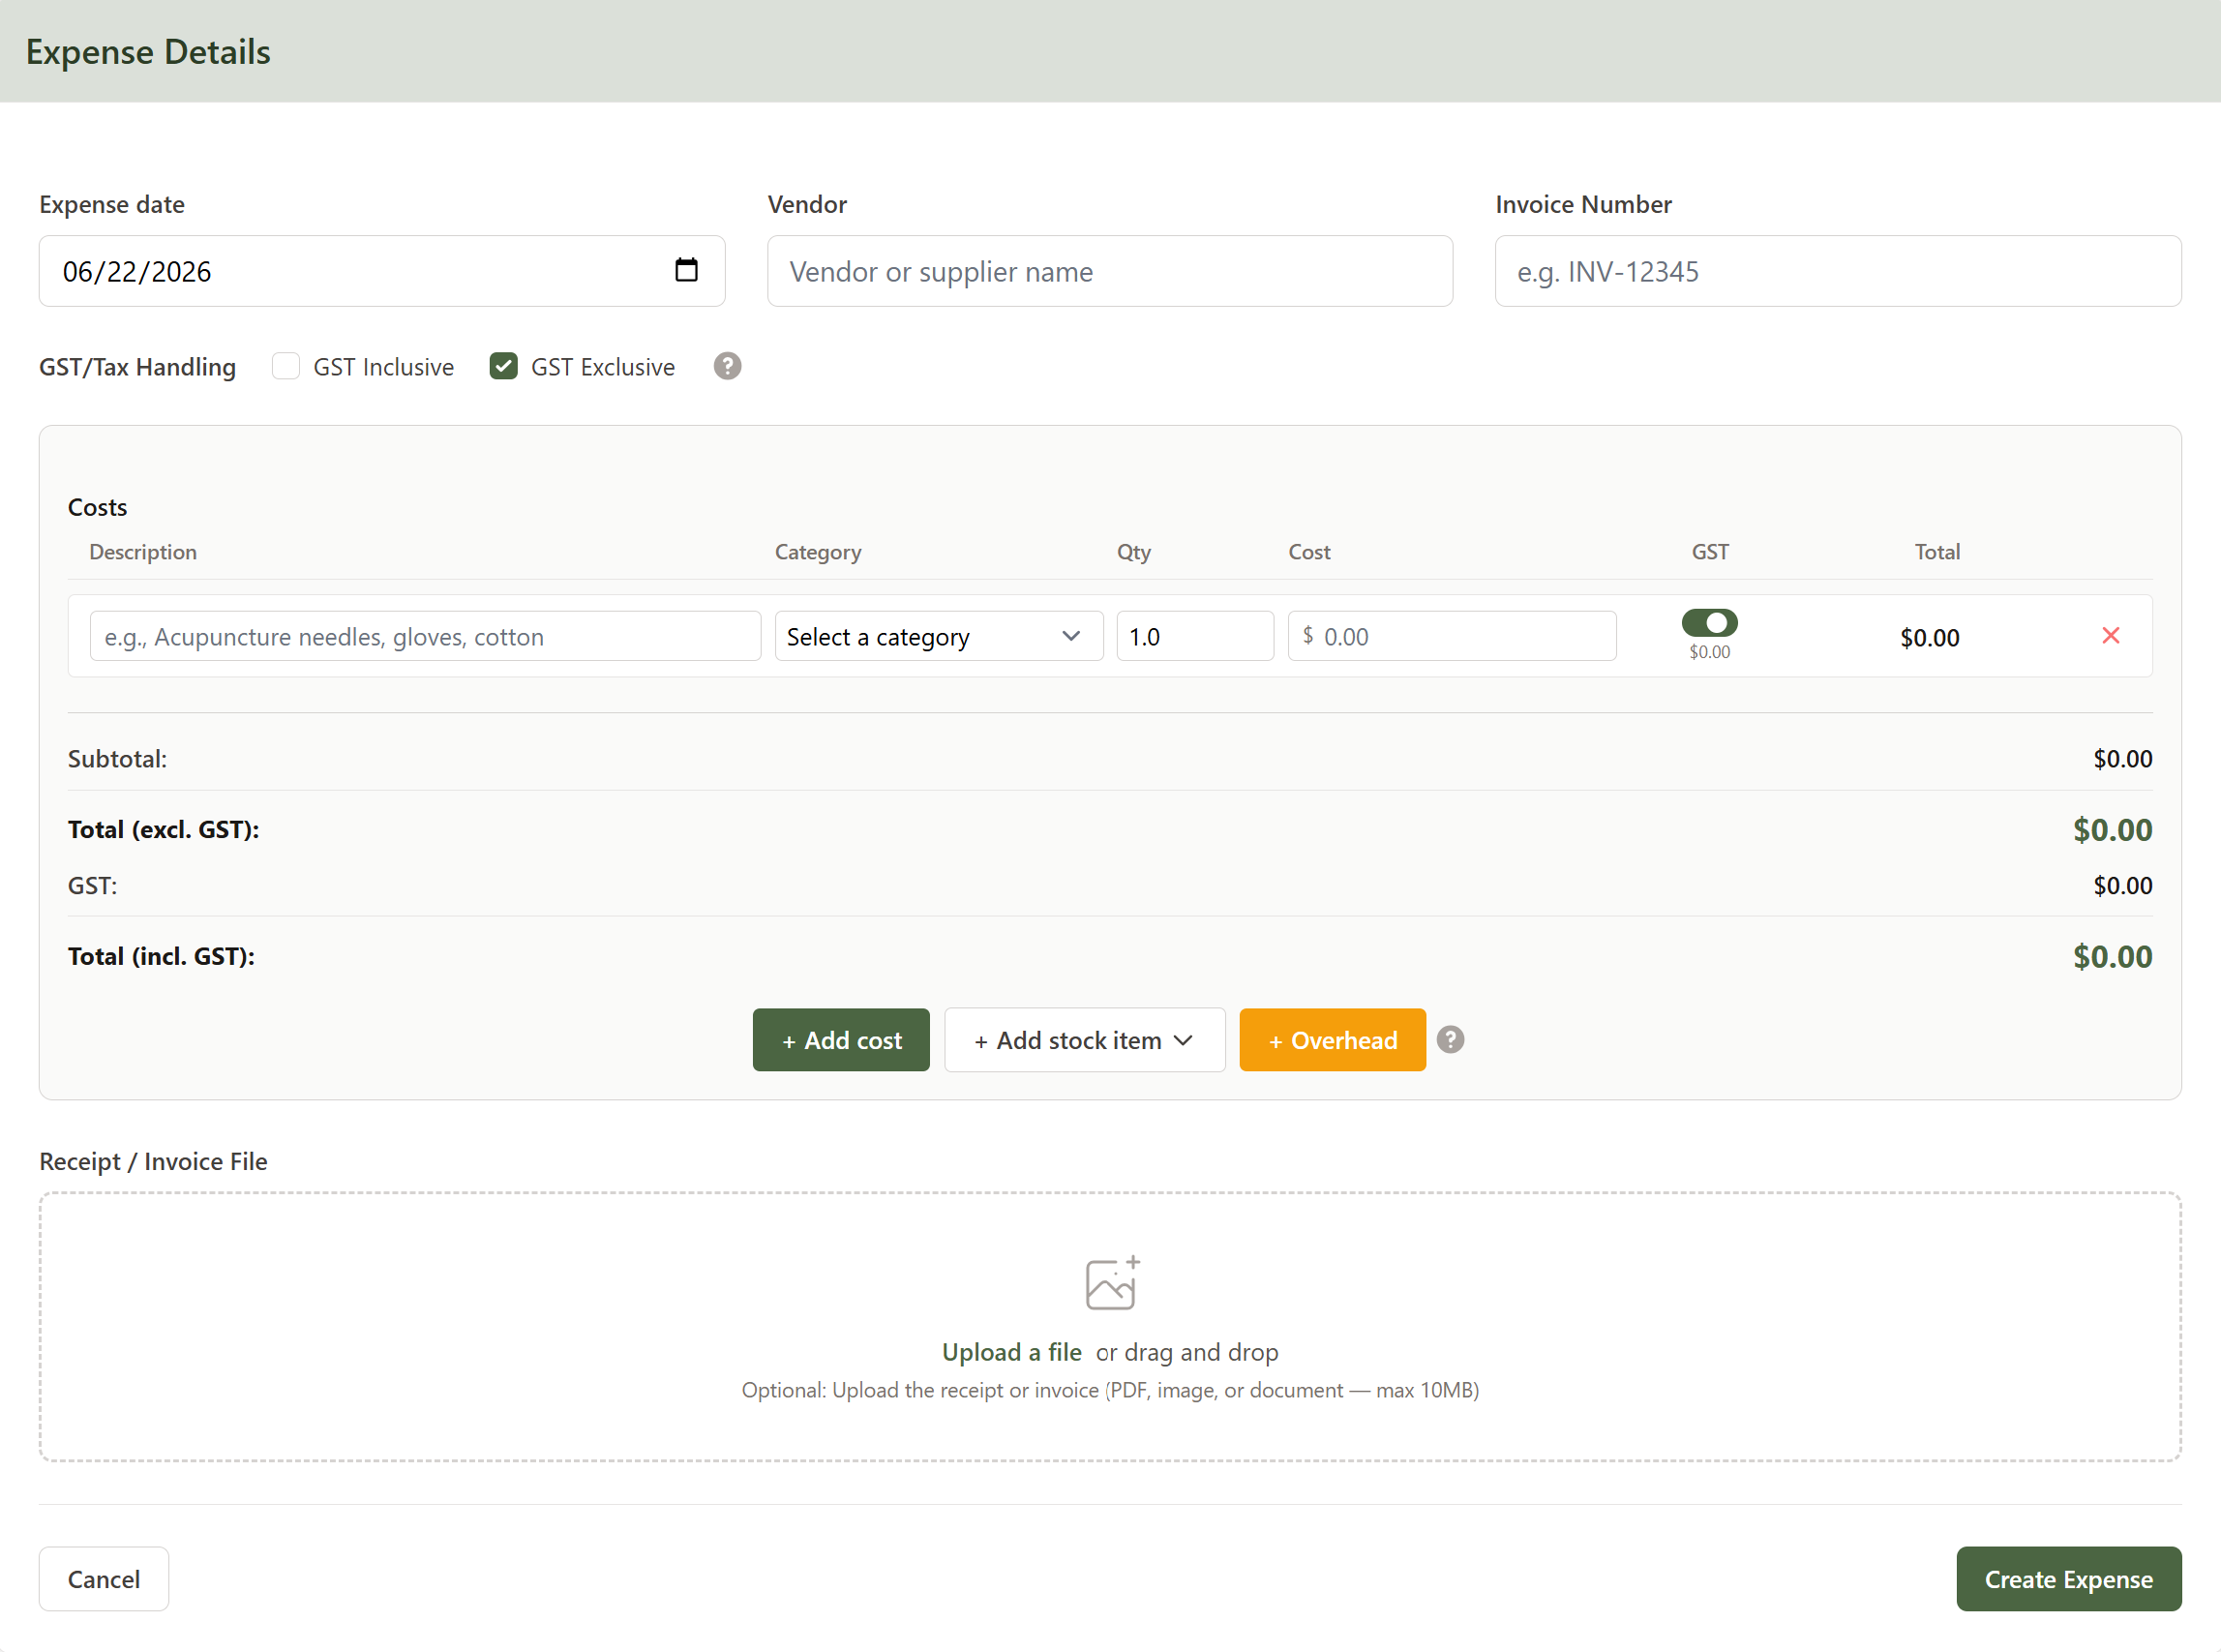Image resolution: width=2221 pixels, height=1652 pixels.
Task: Click the Cancel button
Action: (104, 1579)
